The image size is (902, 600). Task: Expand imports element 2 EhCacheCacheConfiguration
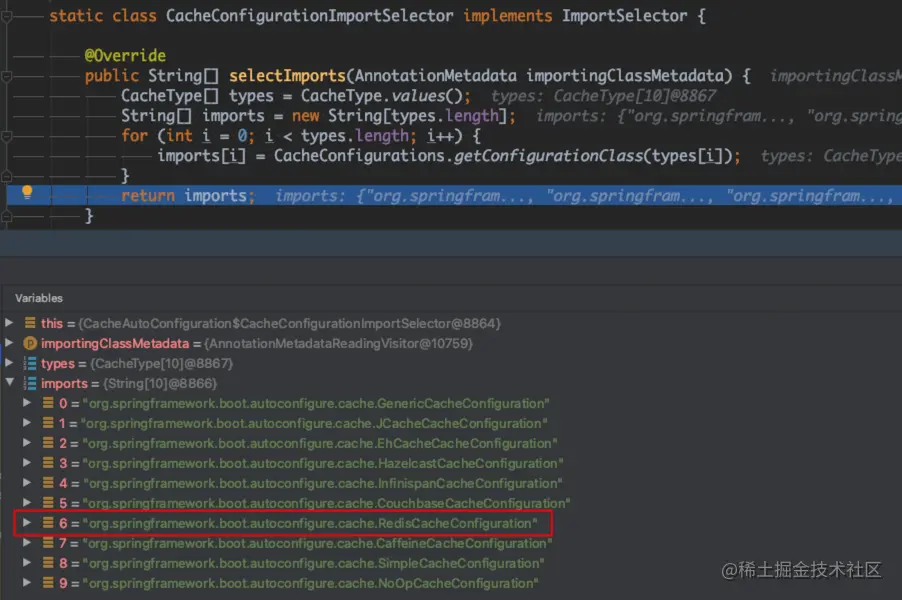26,443
